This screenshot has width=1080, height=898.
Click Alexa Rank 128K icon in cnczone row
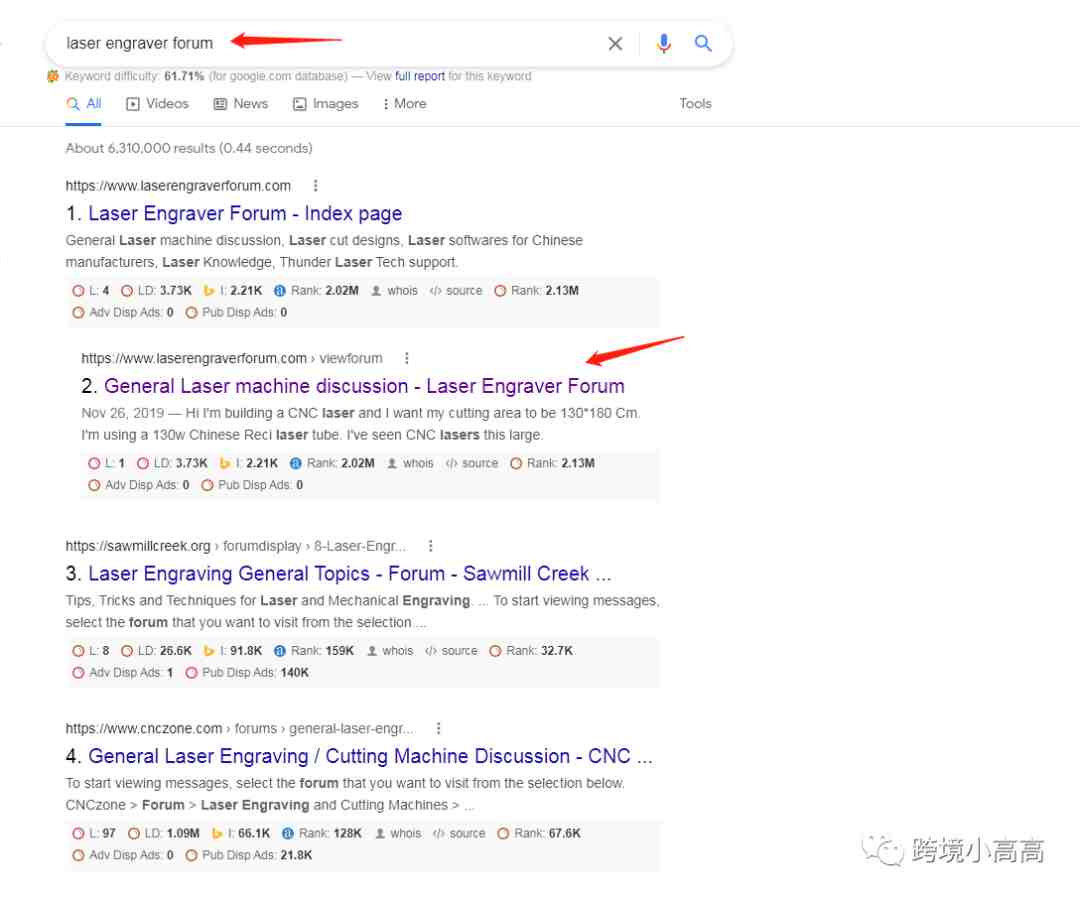288,833
